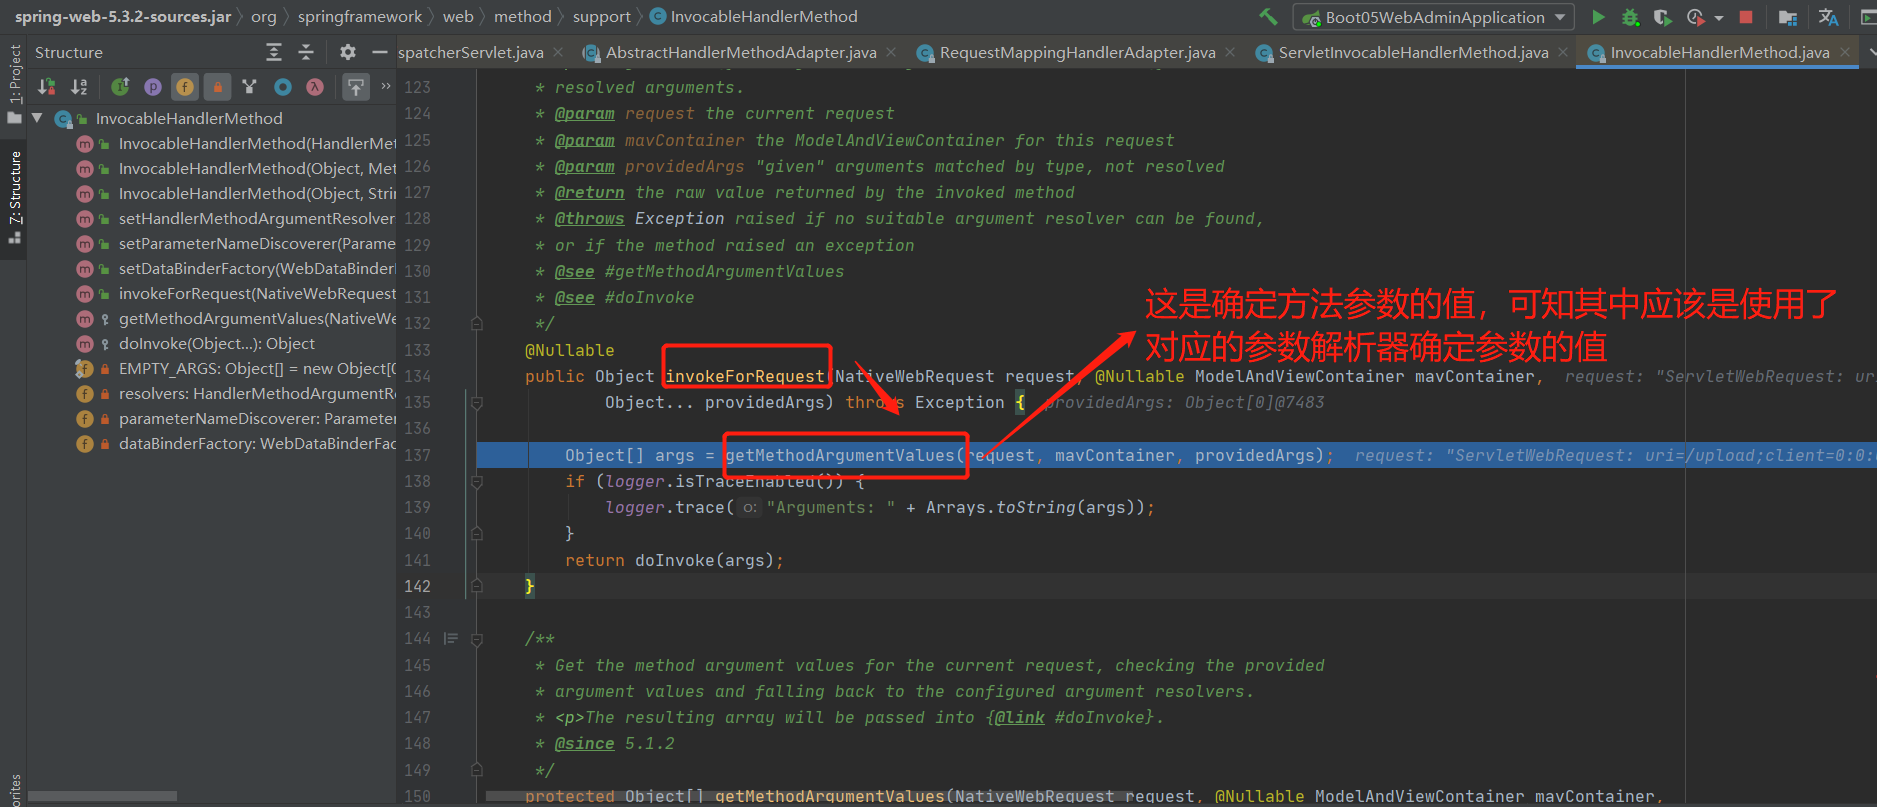Select parameterNameDiscoverer field in Structure tree

237,418
